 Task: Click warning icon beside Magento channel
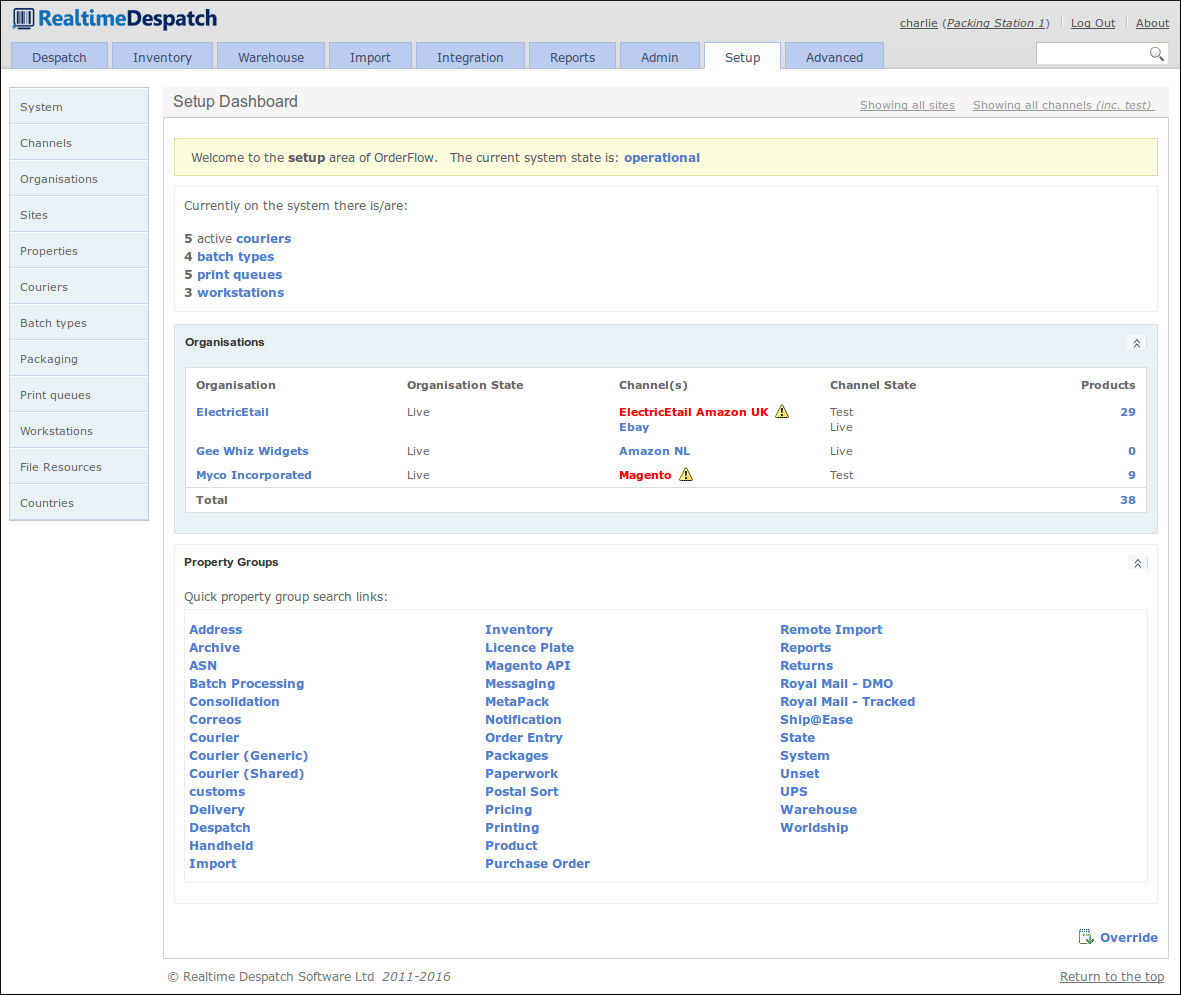(x=685, y=475)
